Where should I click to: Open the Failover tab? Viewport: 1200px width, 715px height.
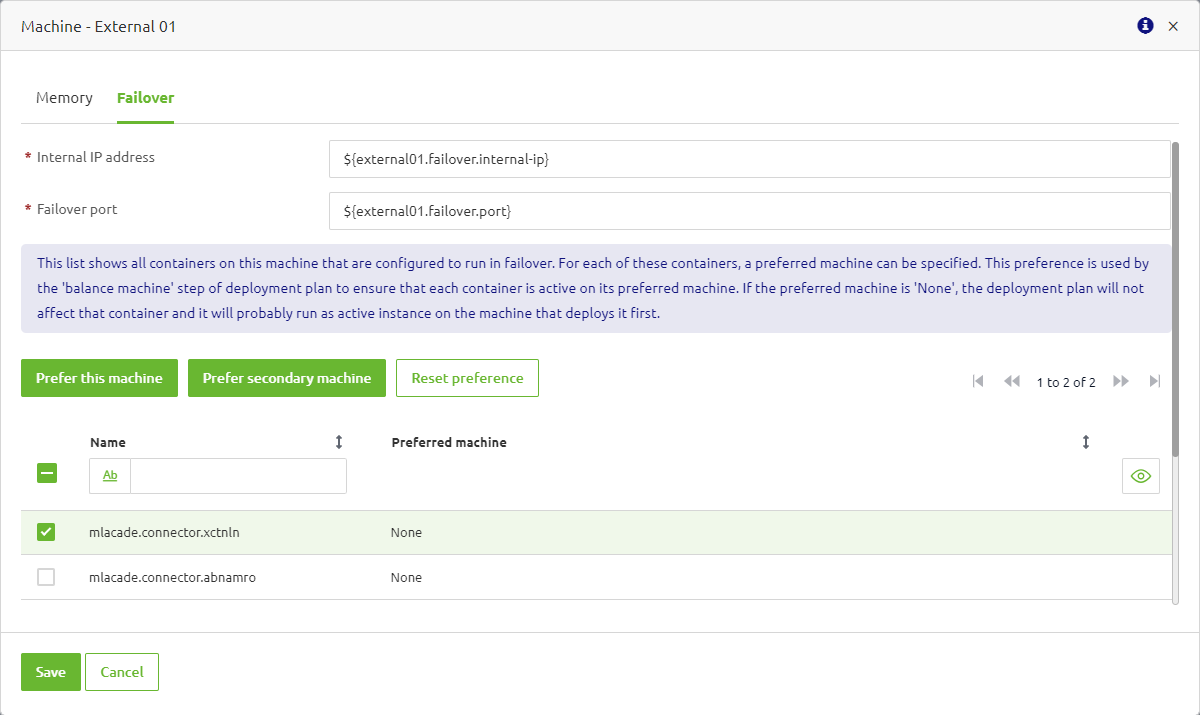[x=145, y=97]
